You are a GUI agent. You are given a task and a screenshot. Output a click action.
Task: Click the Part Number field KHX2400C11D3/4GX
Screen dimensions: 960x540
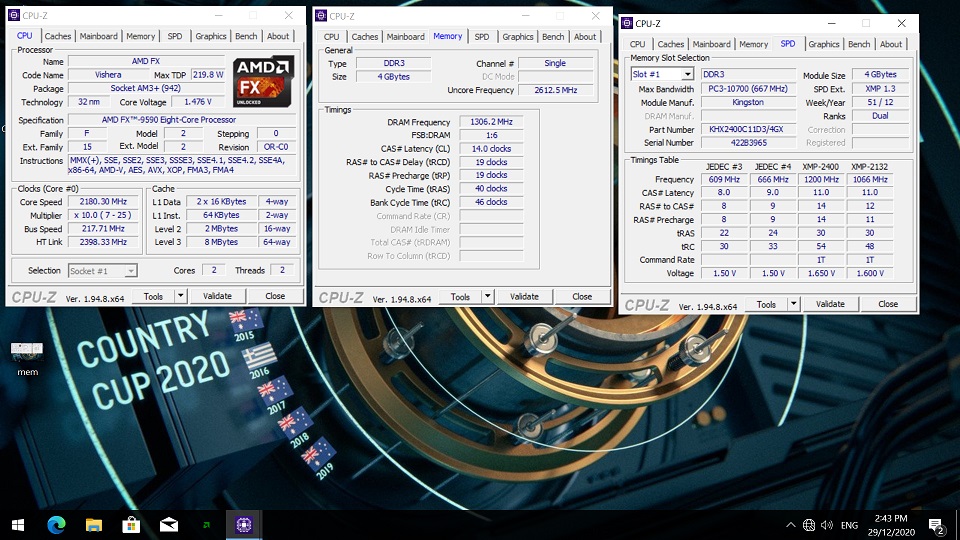(x=748, y=129)
